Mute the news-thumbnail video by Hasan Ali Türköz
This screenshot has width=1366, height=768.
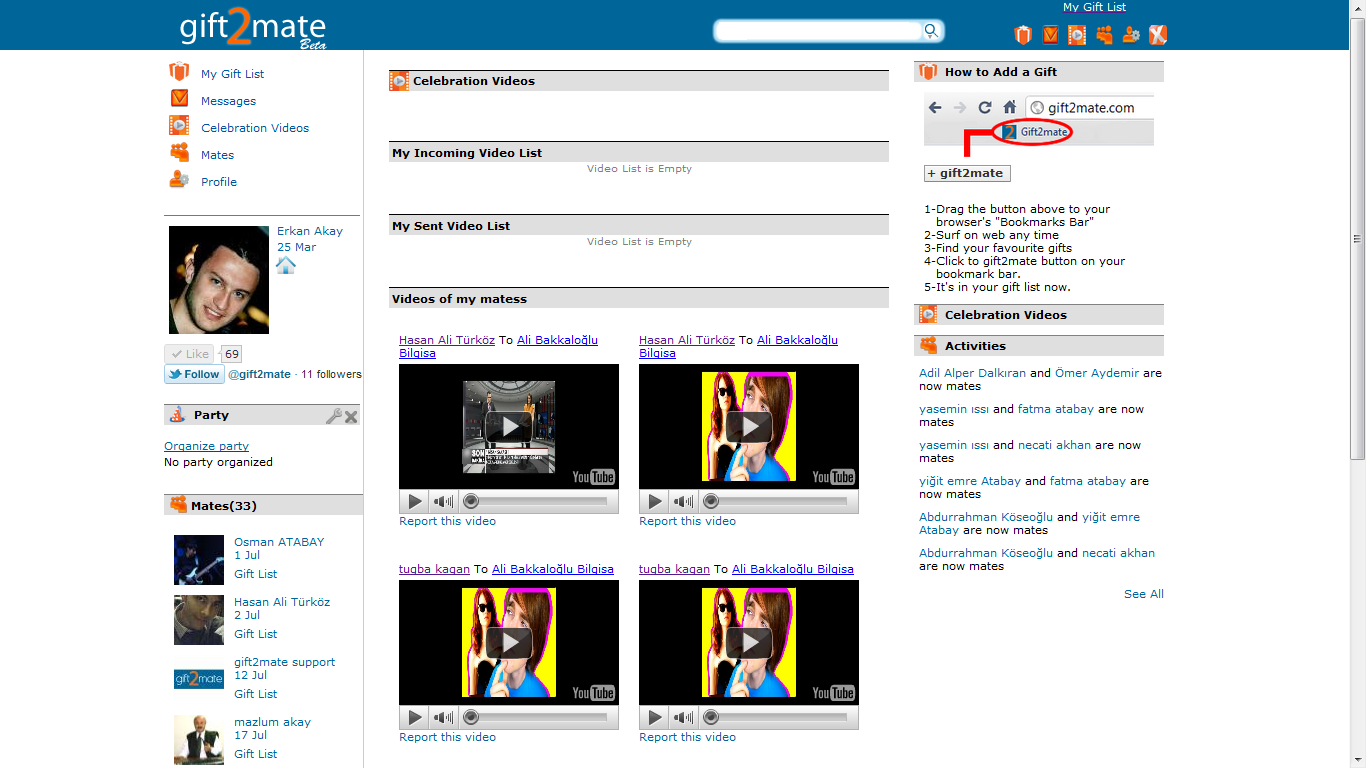click(443, 502)
